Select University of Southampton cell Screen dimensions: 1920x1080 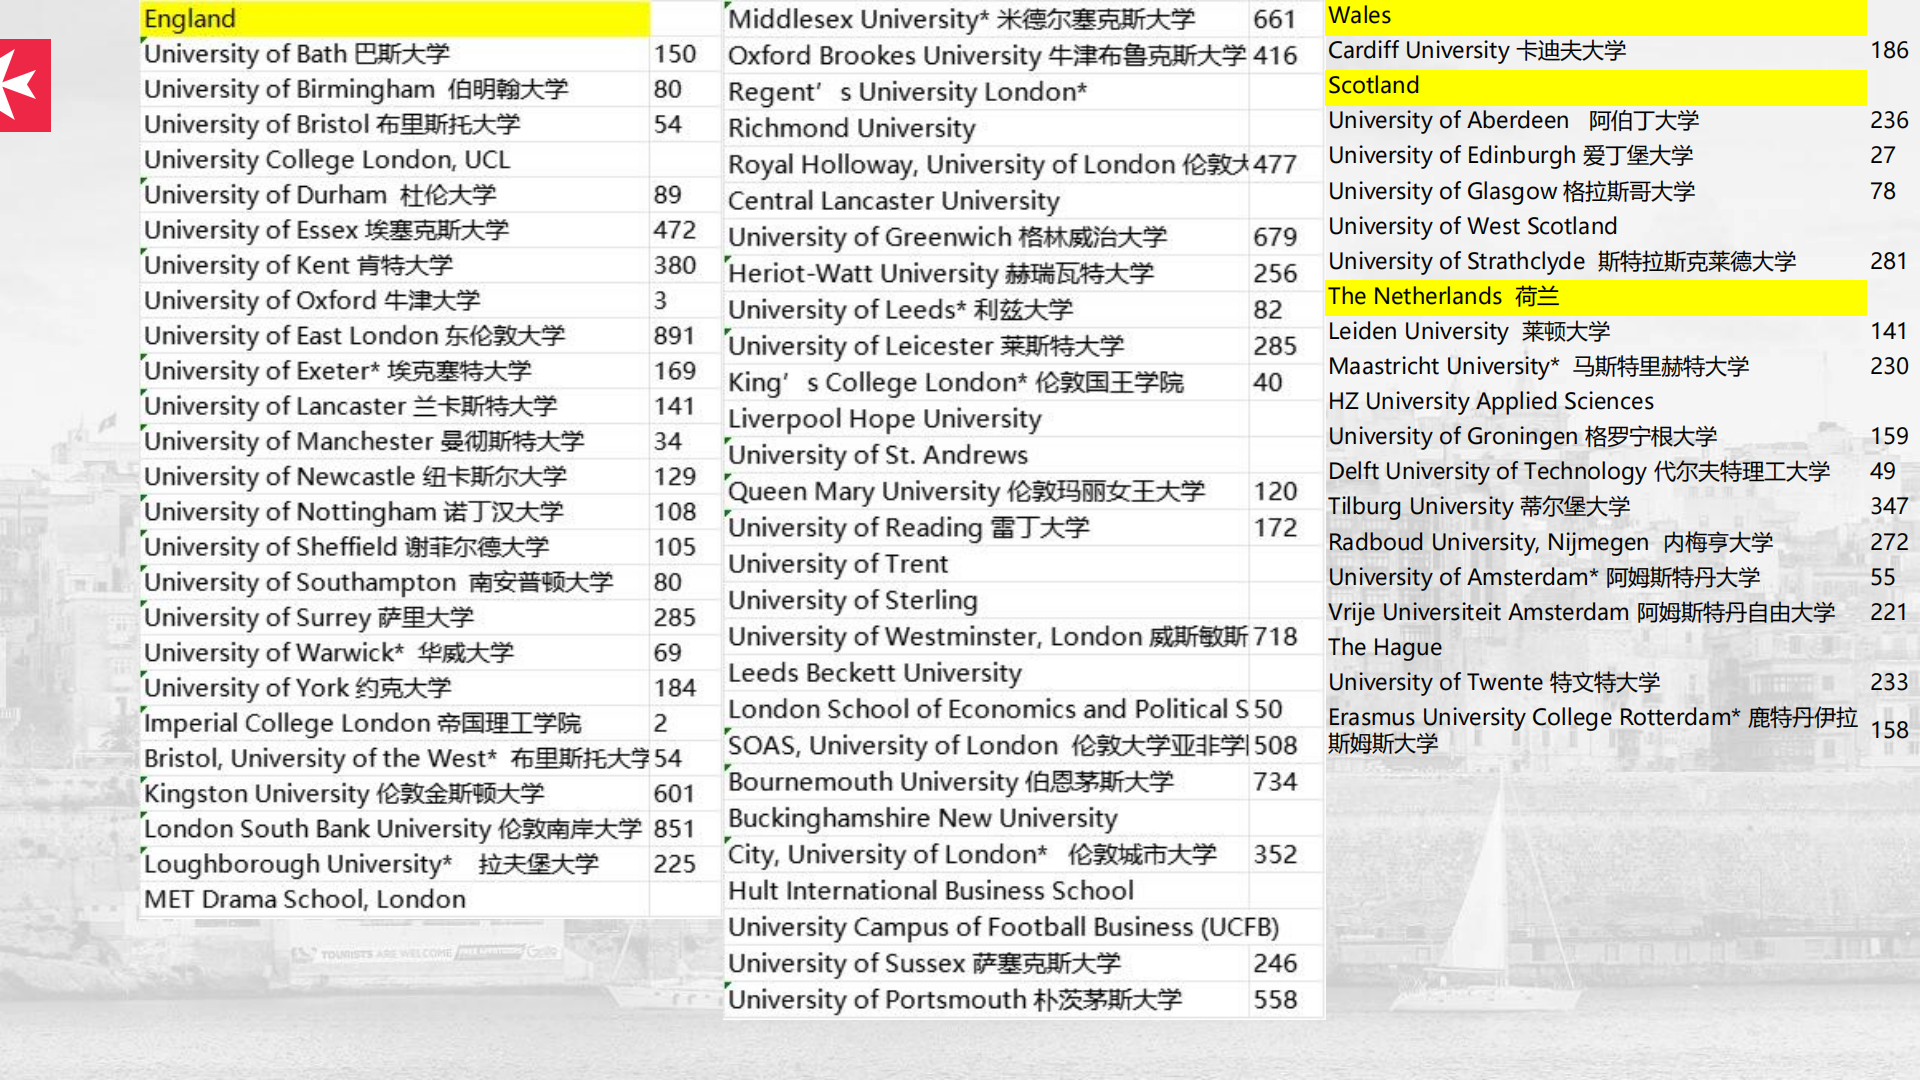(396, 581)
